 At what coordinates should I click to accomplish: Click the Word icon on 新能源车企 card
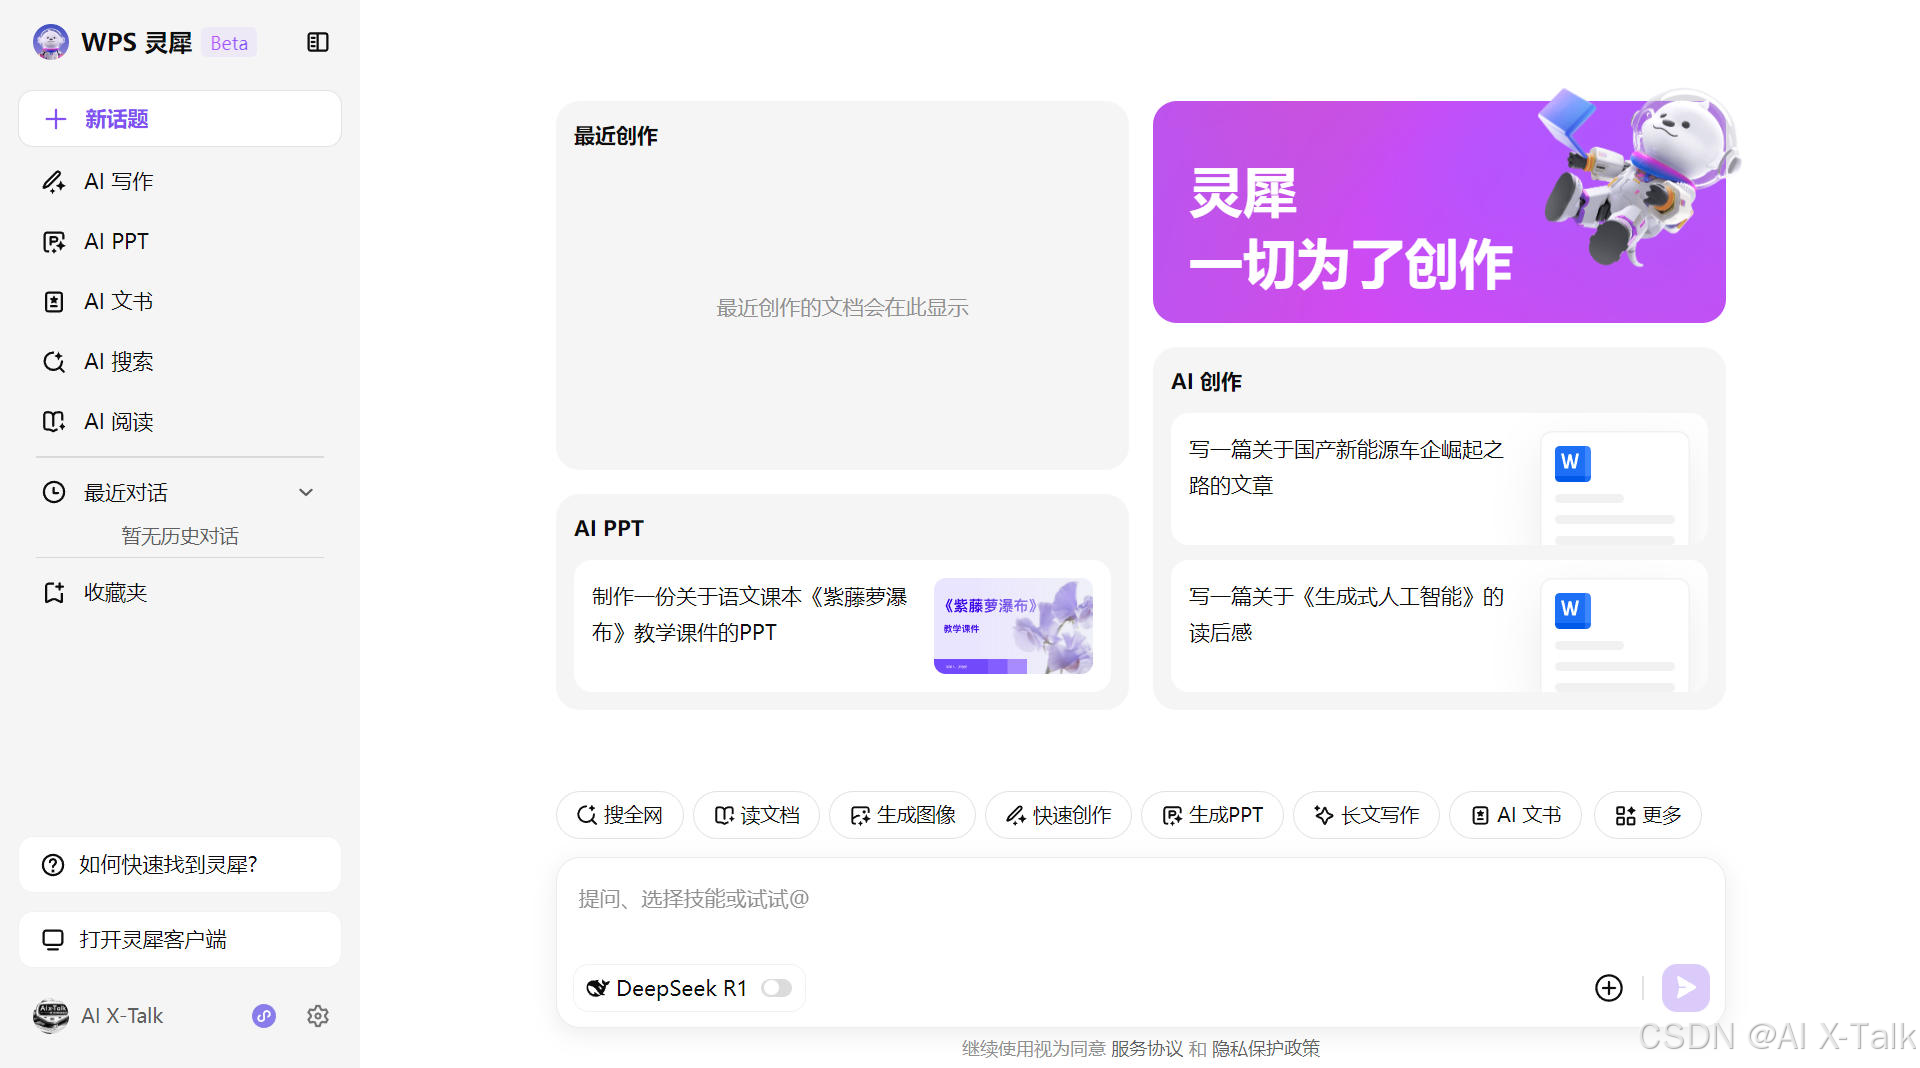click(1572, 463)
